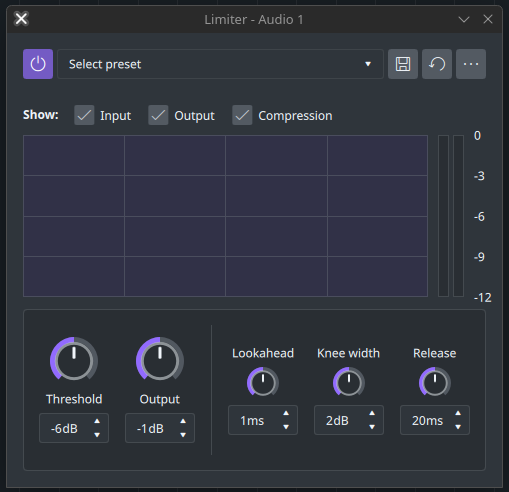Screen dimensions: 509x492
Task: Click the Release label text
Action: coord(435,353)
